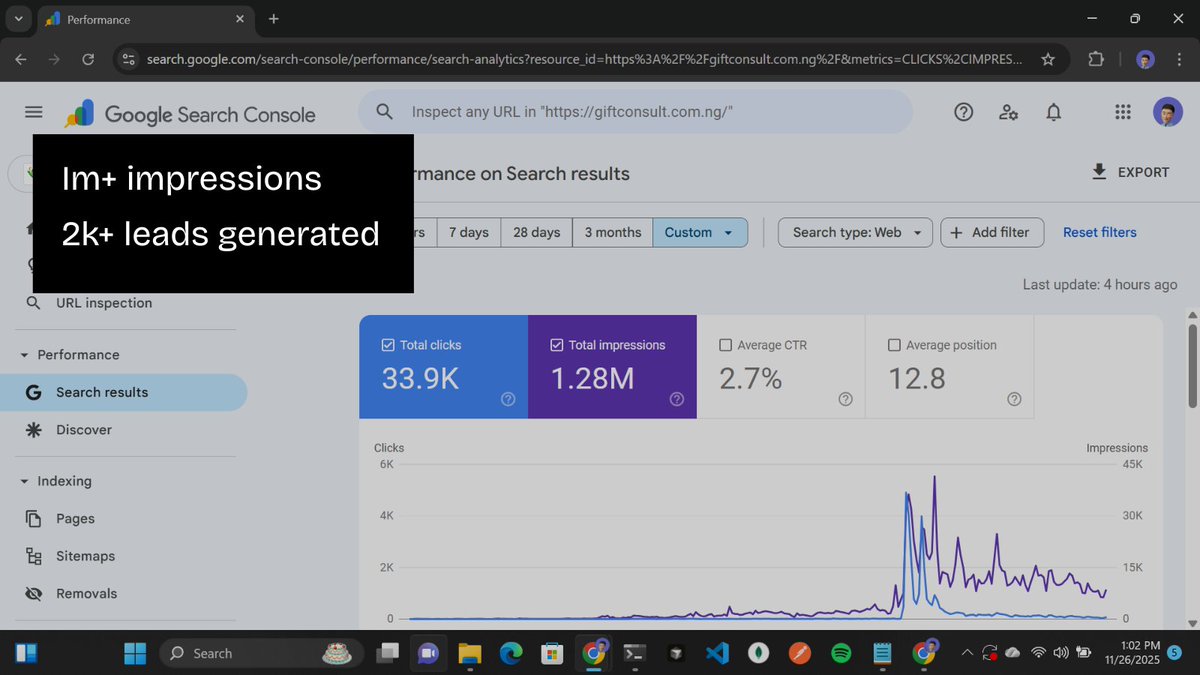This screenshot has height=675, width=1200.
Task: Open the URL inspection tool
Action: point(103,302)
